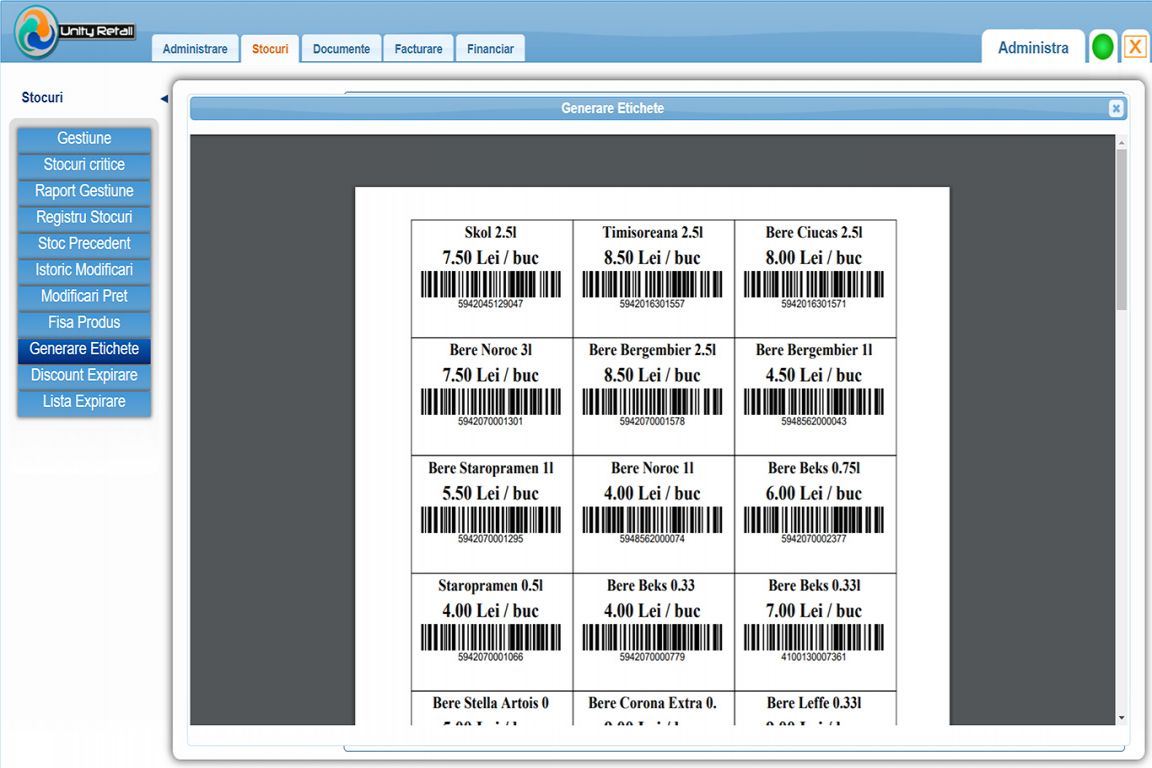This screenshot has height=768, width=1152.
Task: Open the Administrare tab
Action: coord(195,49)
